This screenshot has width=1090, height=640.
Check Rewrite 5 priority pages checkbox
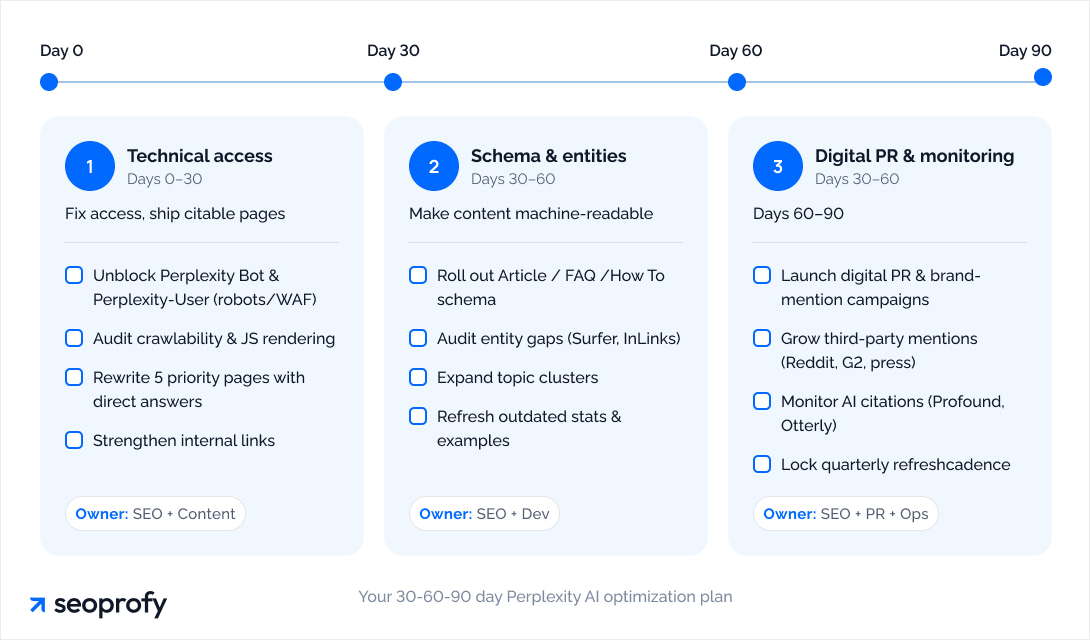74,377
